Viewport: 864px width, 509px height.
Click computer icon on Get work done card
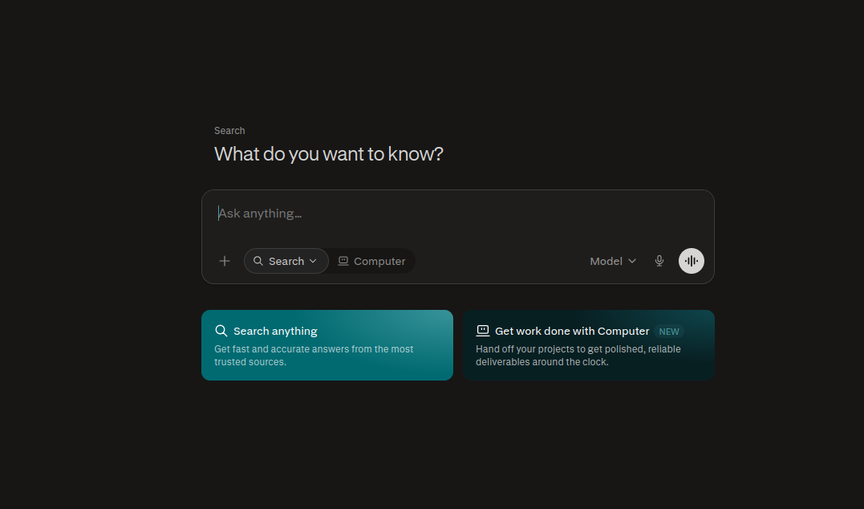[483, 331]
